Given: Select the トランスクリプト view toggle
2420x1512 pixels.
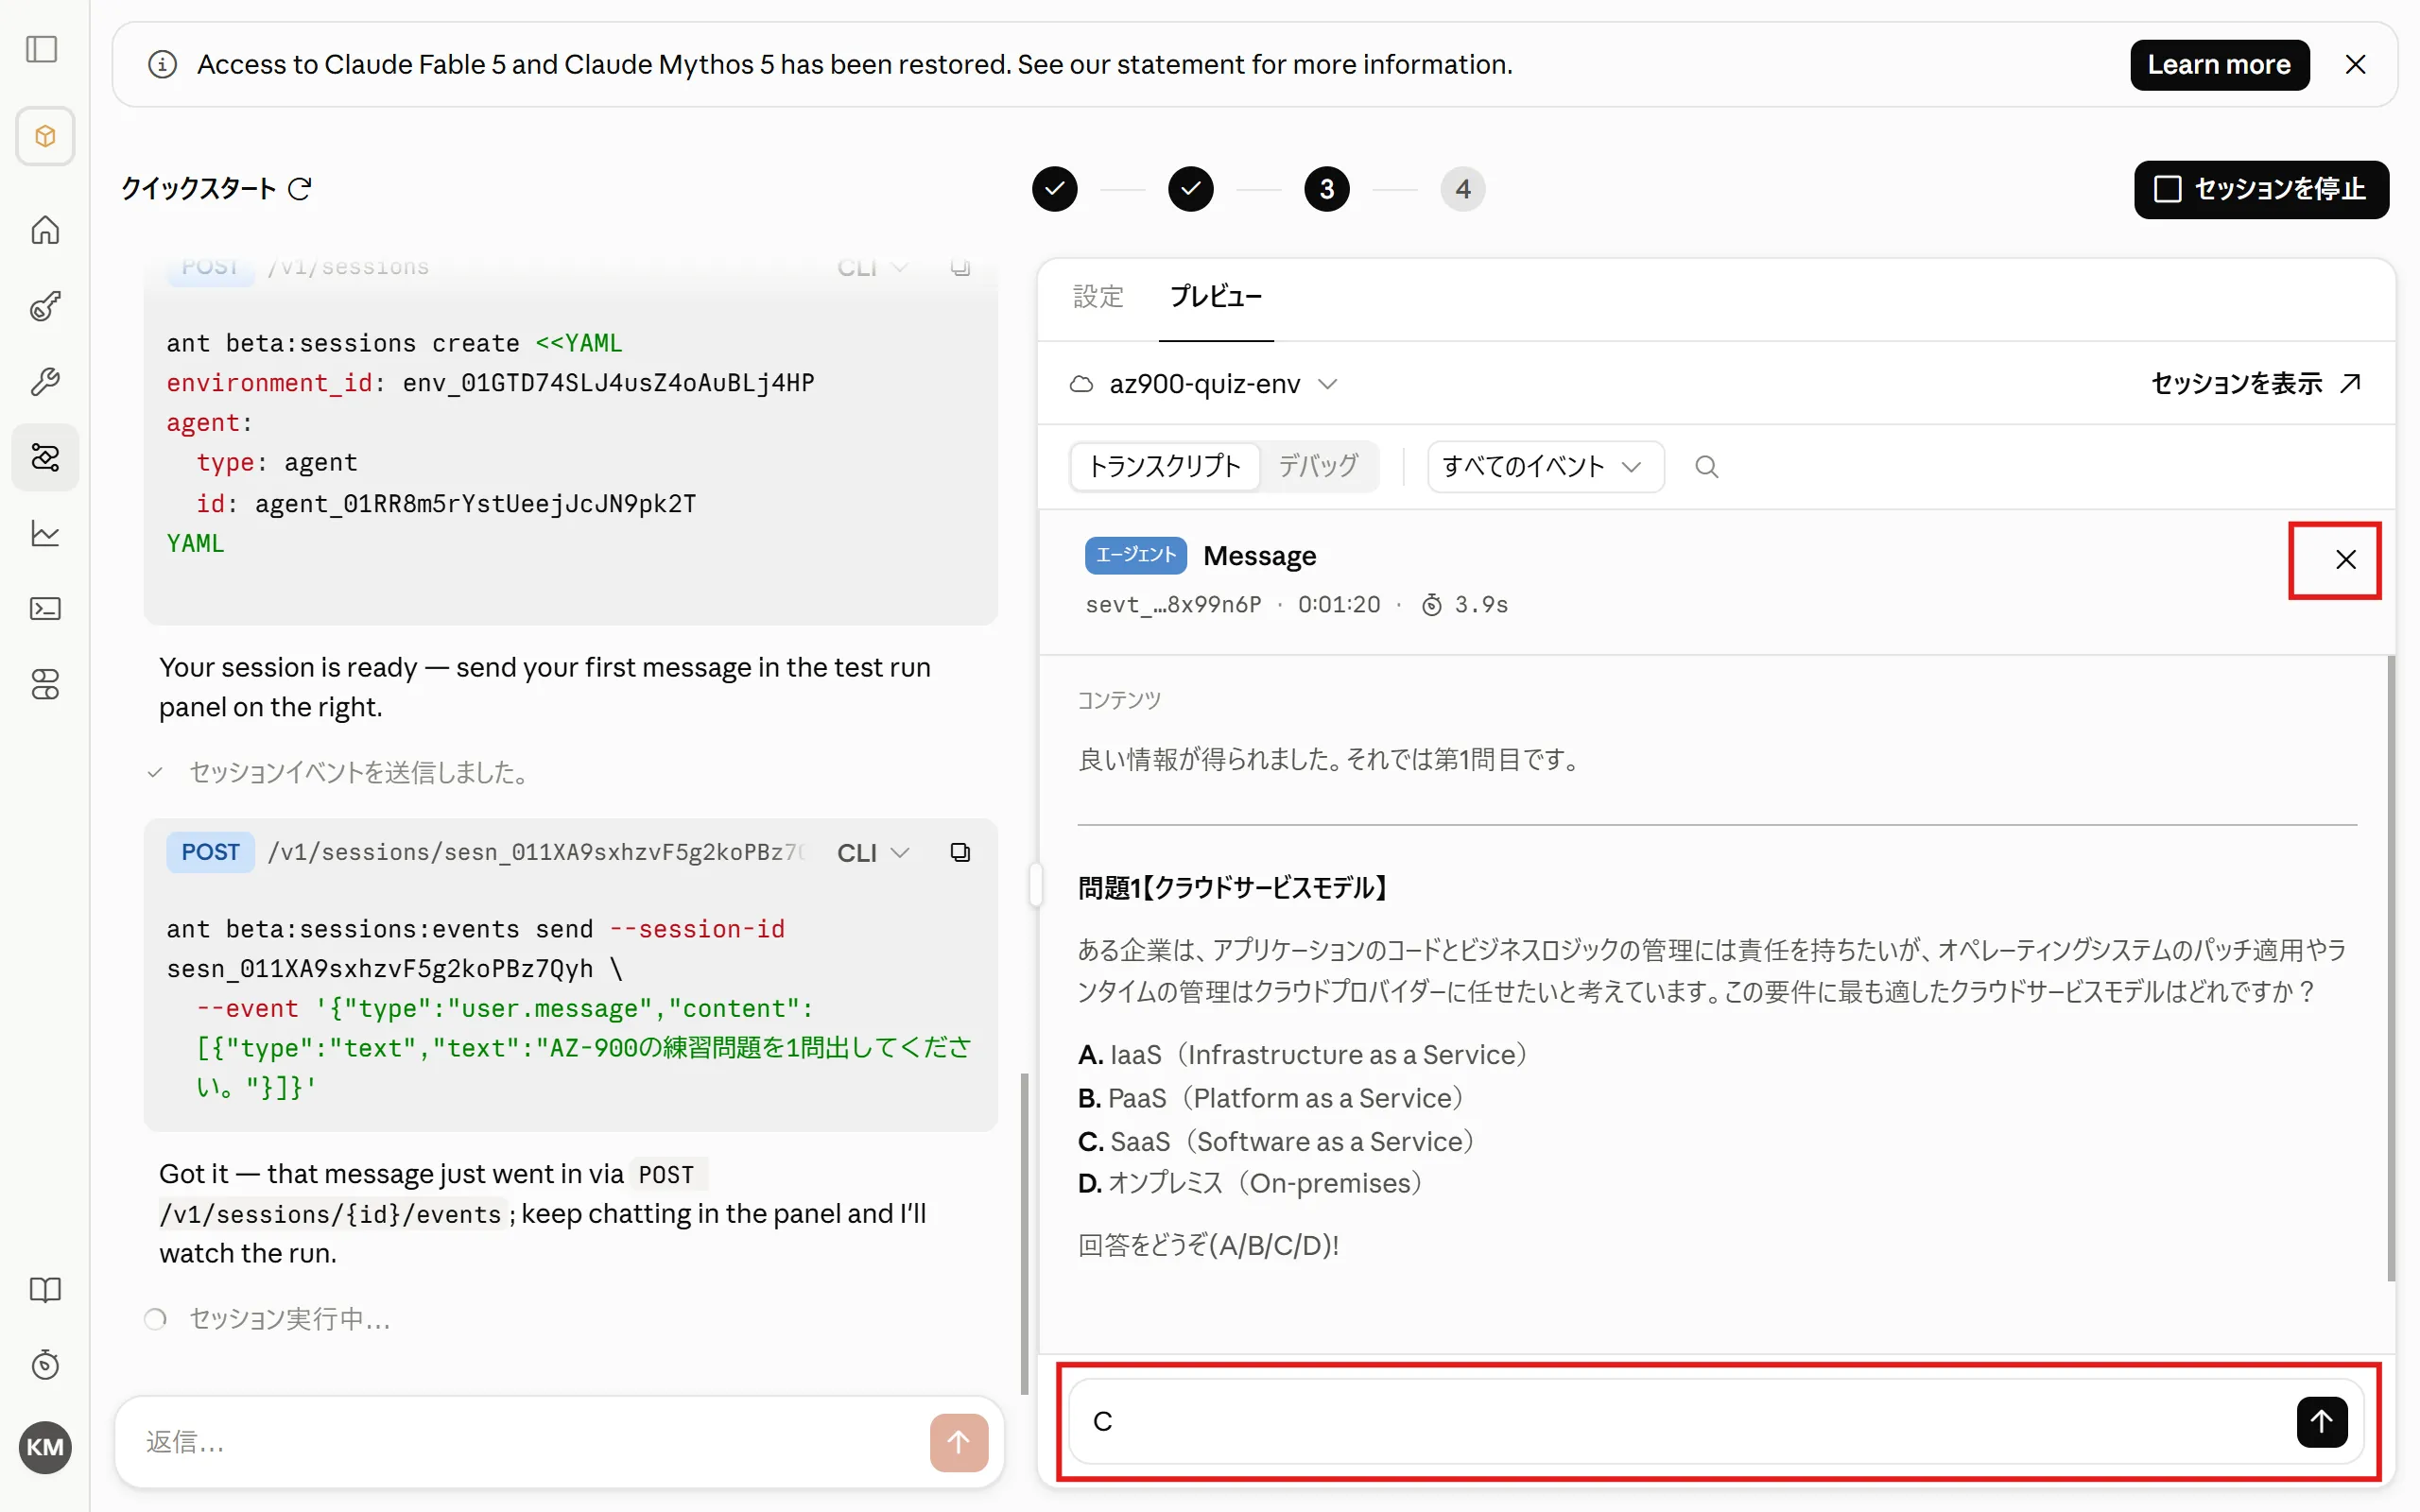Looking at the screenshot, I should (x=1164, y=466).
